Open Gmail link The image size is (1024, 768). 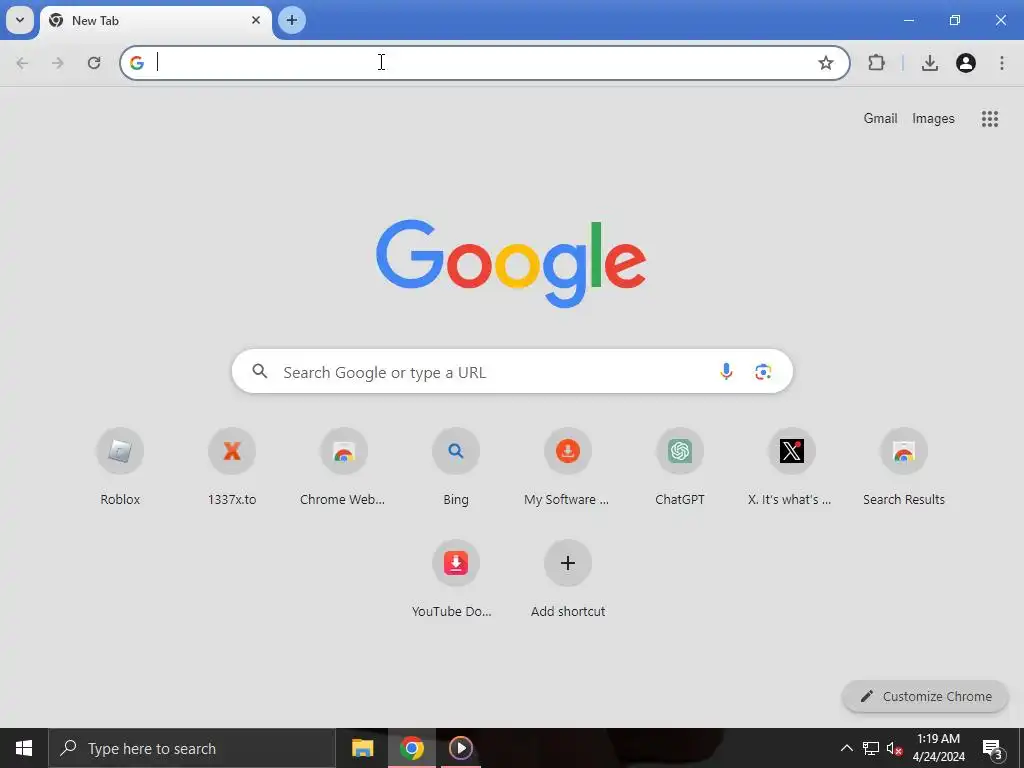point(880,118)
